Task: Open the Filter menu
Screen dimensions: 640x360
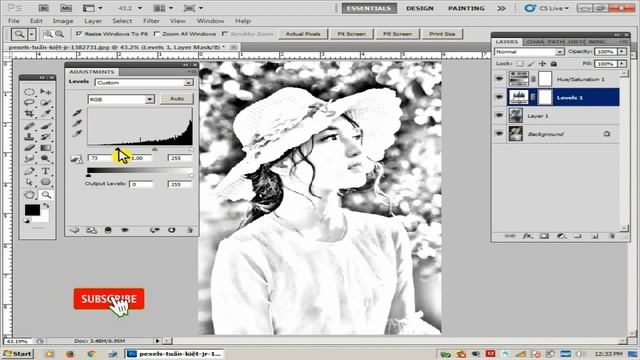Action: [151, 21]
